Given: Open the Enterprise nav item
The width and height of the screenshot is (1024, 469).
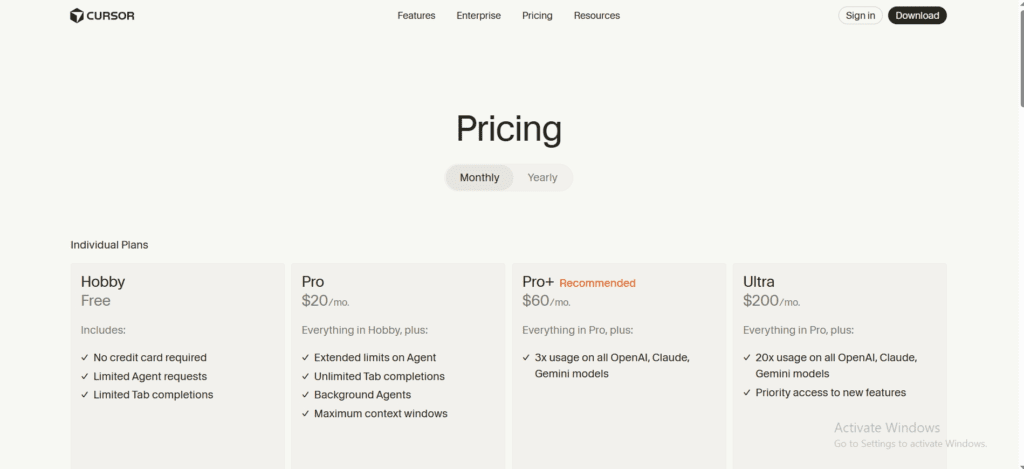Looking at the screenshot, I should tap(478, 16).
